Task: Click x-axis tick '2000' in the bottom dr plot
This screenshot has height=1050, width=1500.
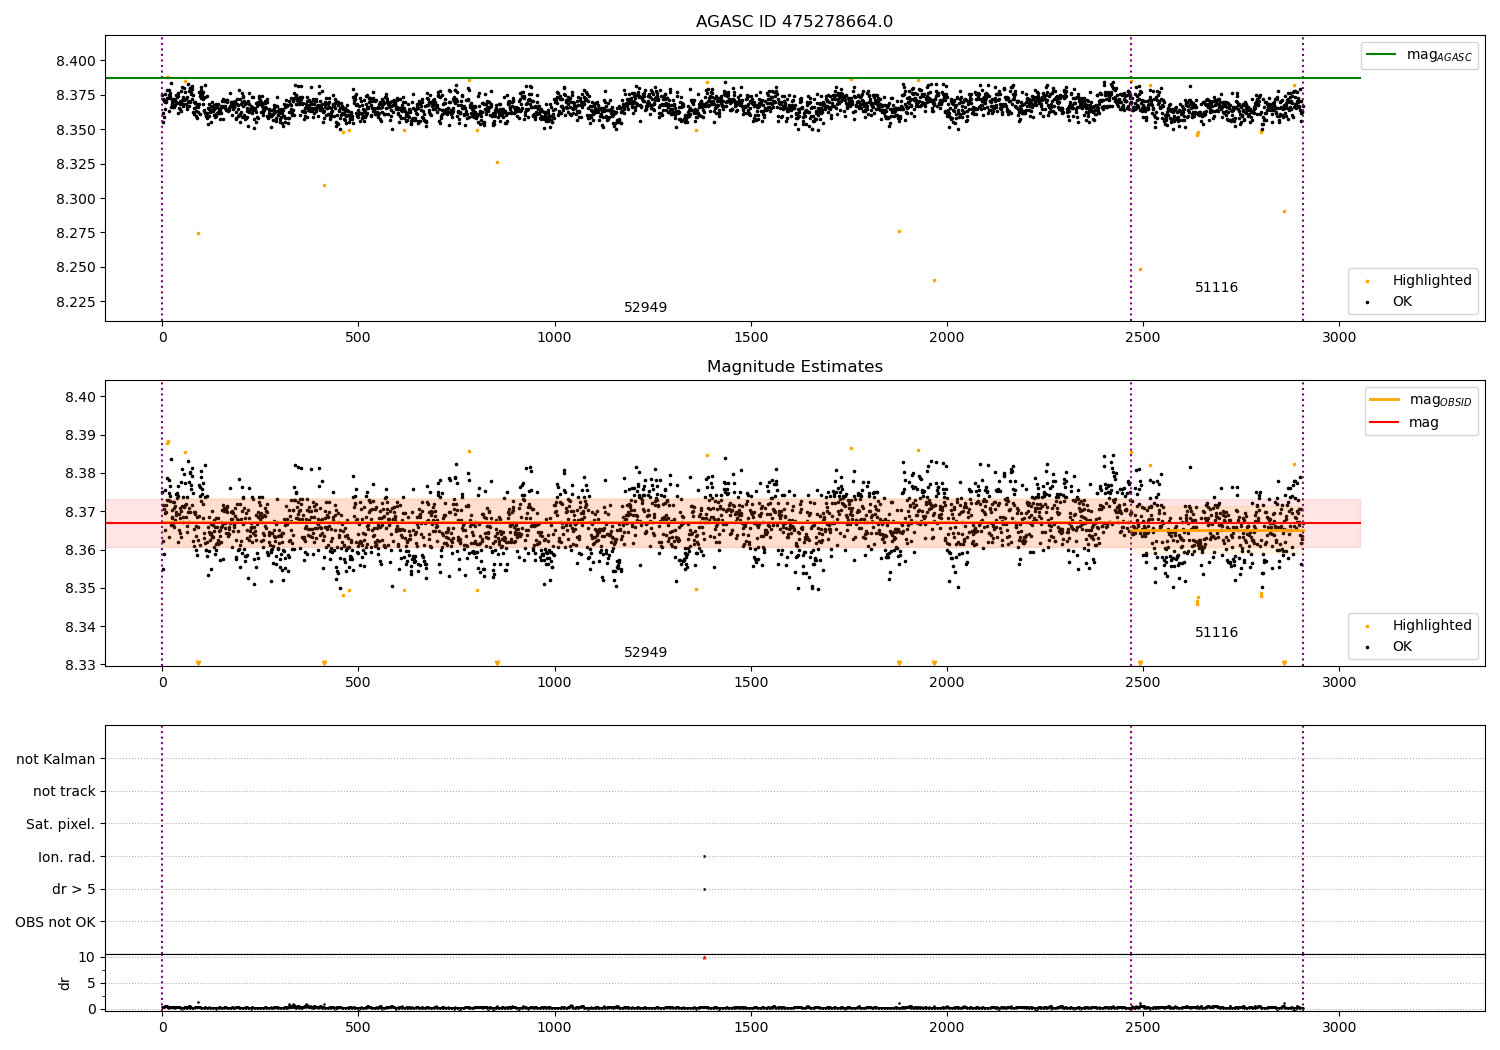Action: pyautogui.click(x=947, y=1027)
